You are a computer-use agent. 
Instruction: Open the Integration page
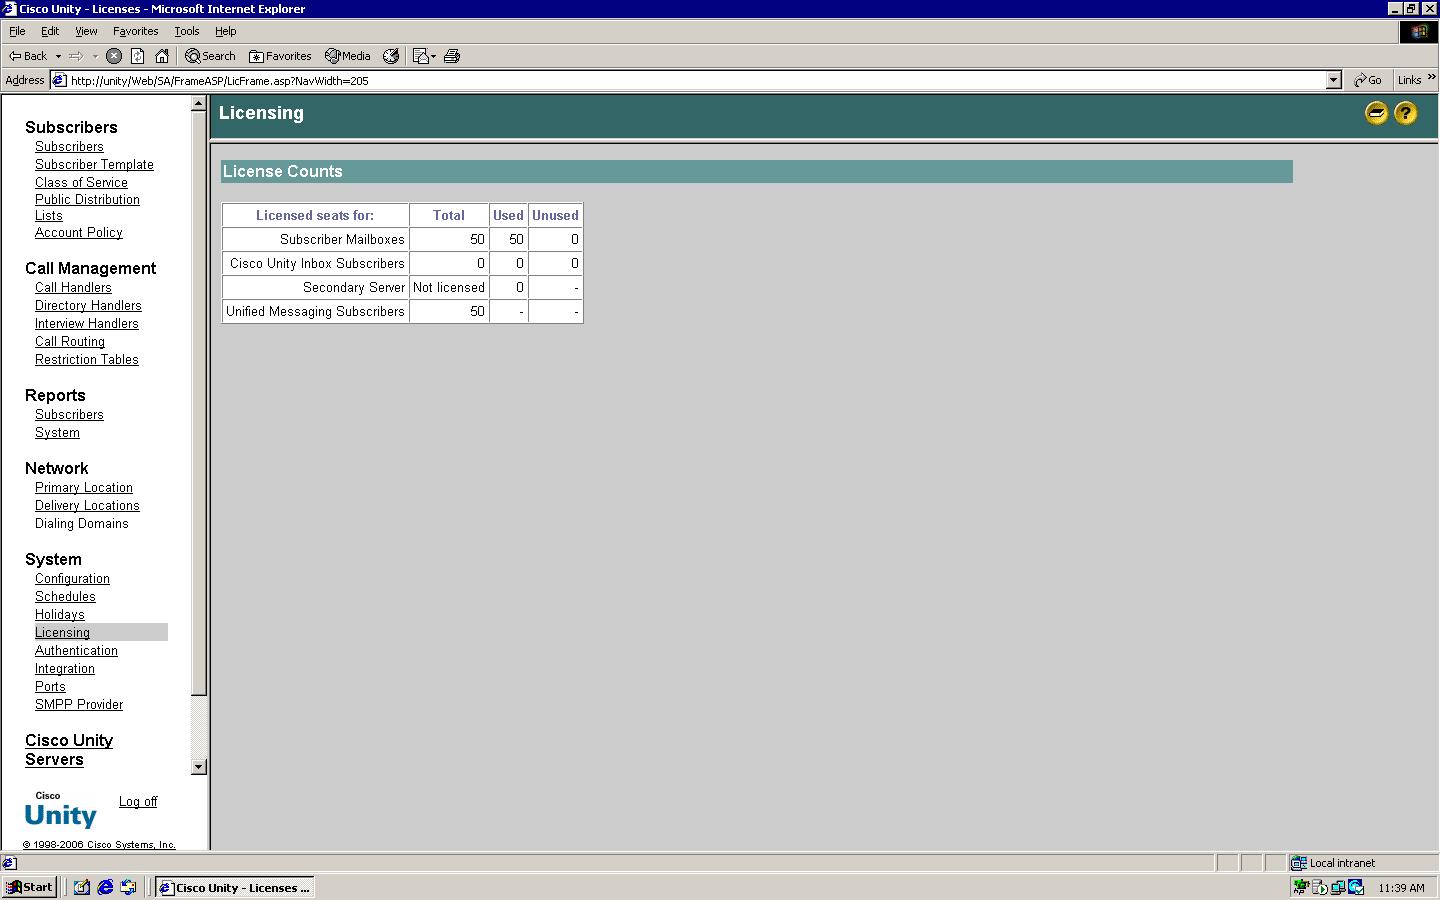click(65, 668)
